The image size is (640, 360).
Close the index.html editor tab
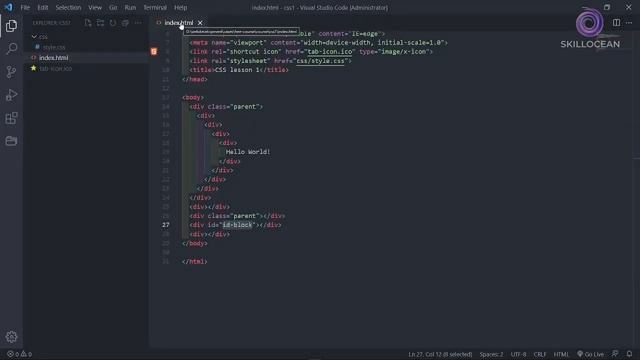point(200,23)
